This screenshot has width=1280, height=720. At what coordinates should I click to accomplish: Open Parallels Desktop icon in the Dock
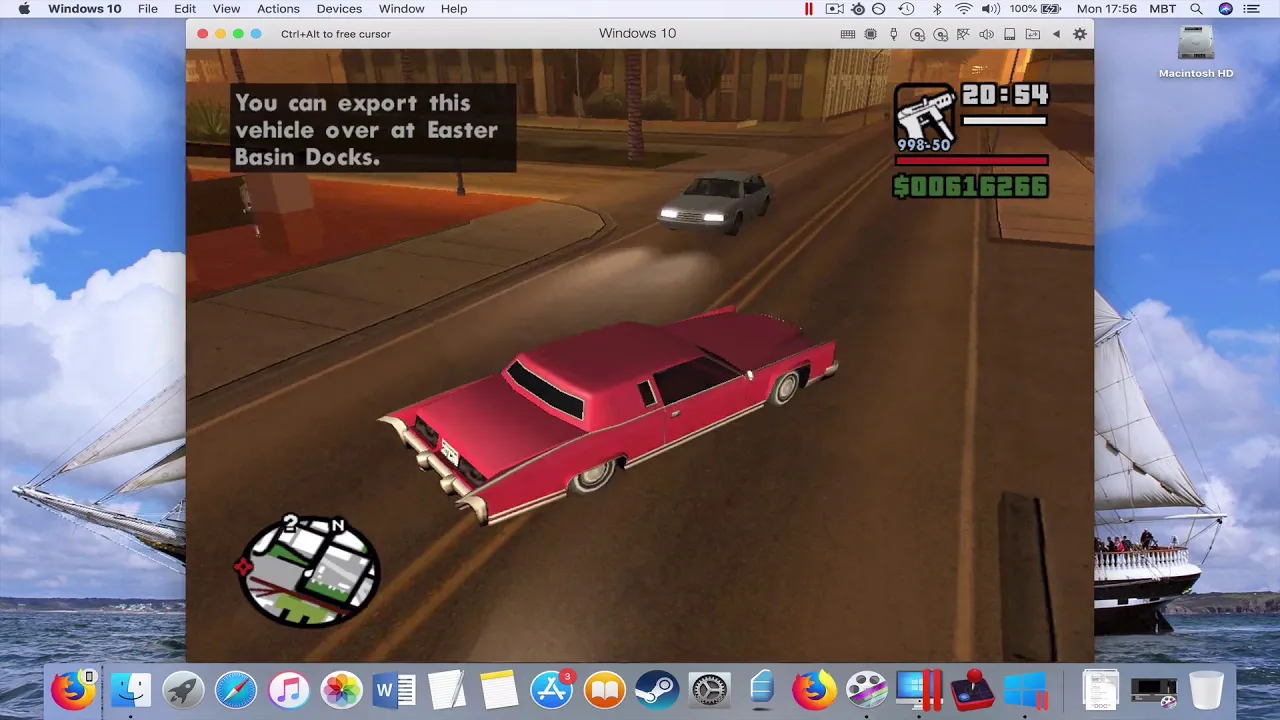click(919, 690)
